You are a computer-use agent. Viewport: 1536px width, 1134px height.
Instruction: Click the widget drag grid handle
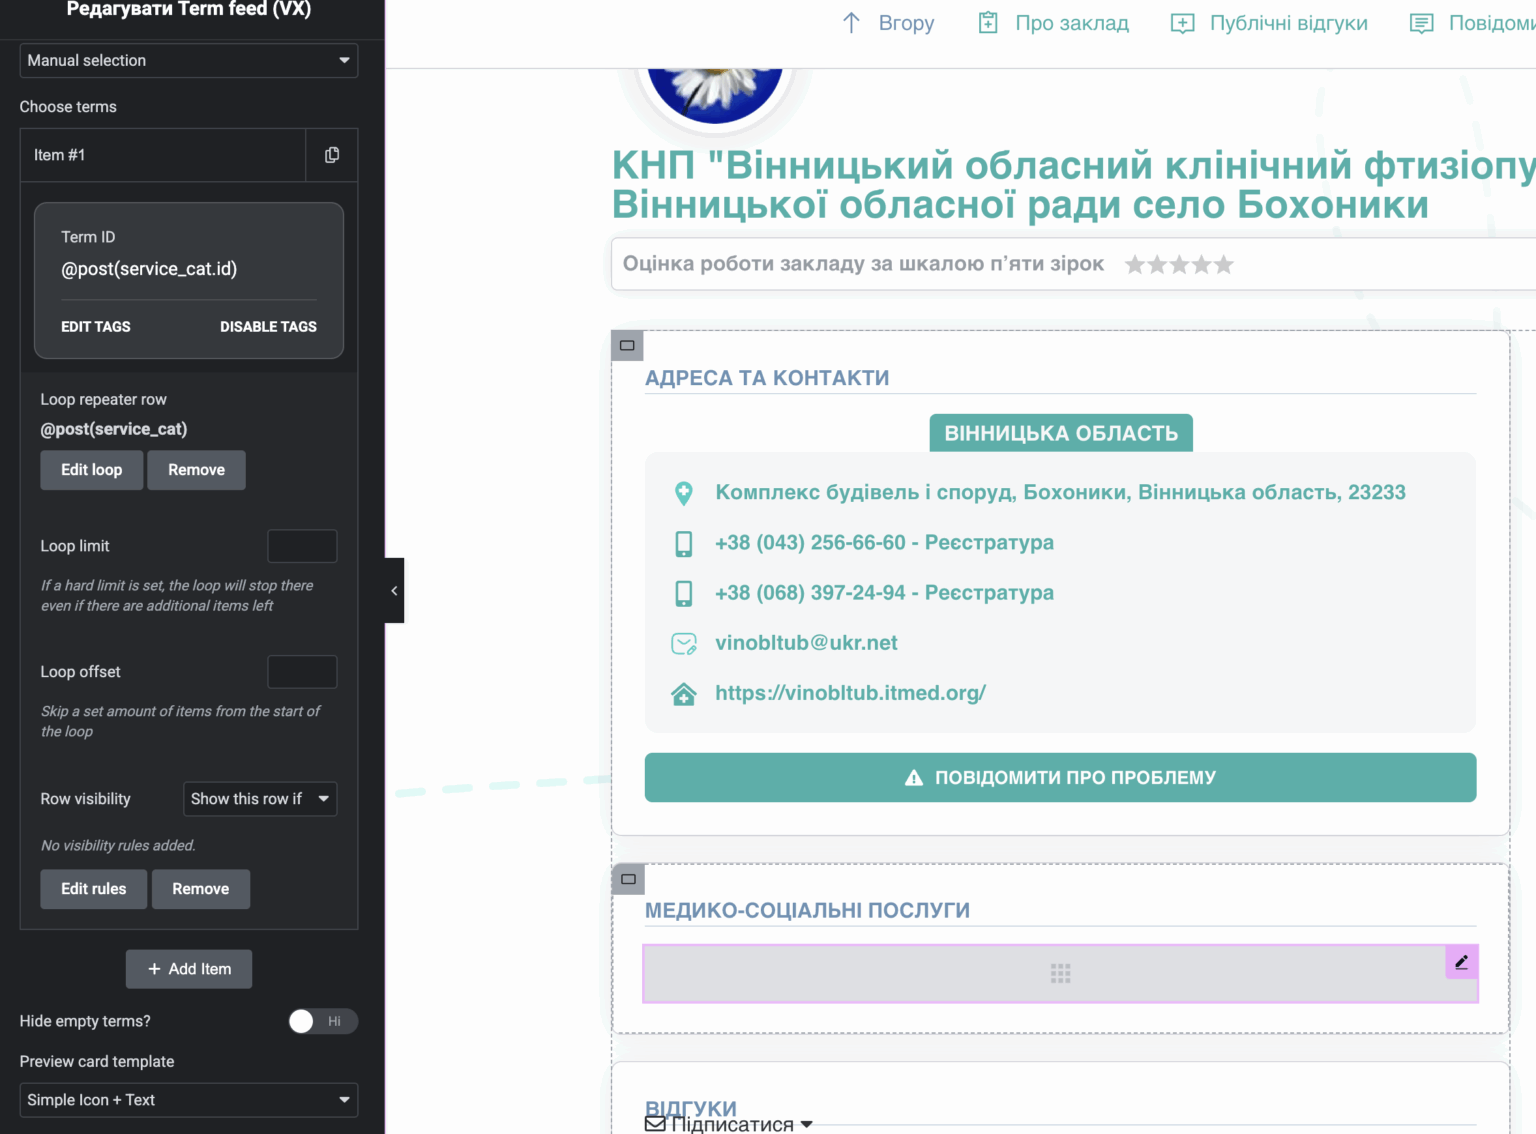1060,974
